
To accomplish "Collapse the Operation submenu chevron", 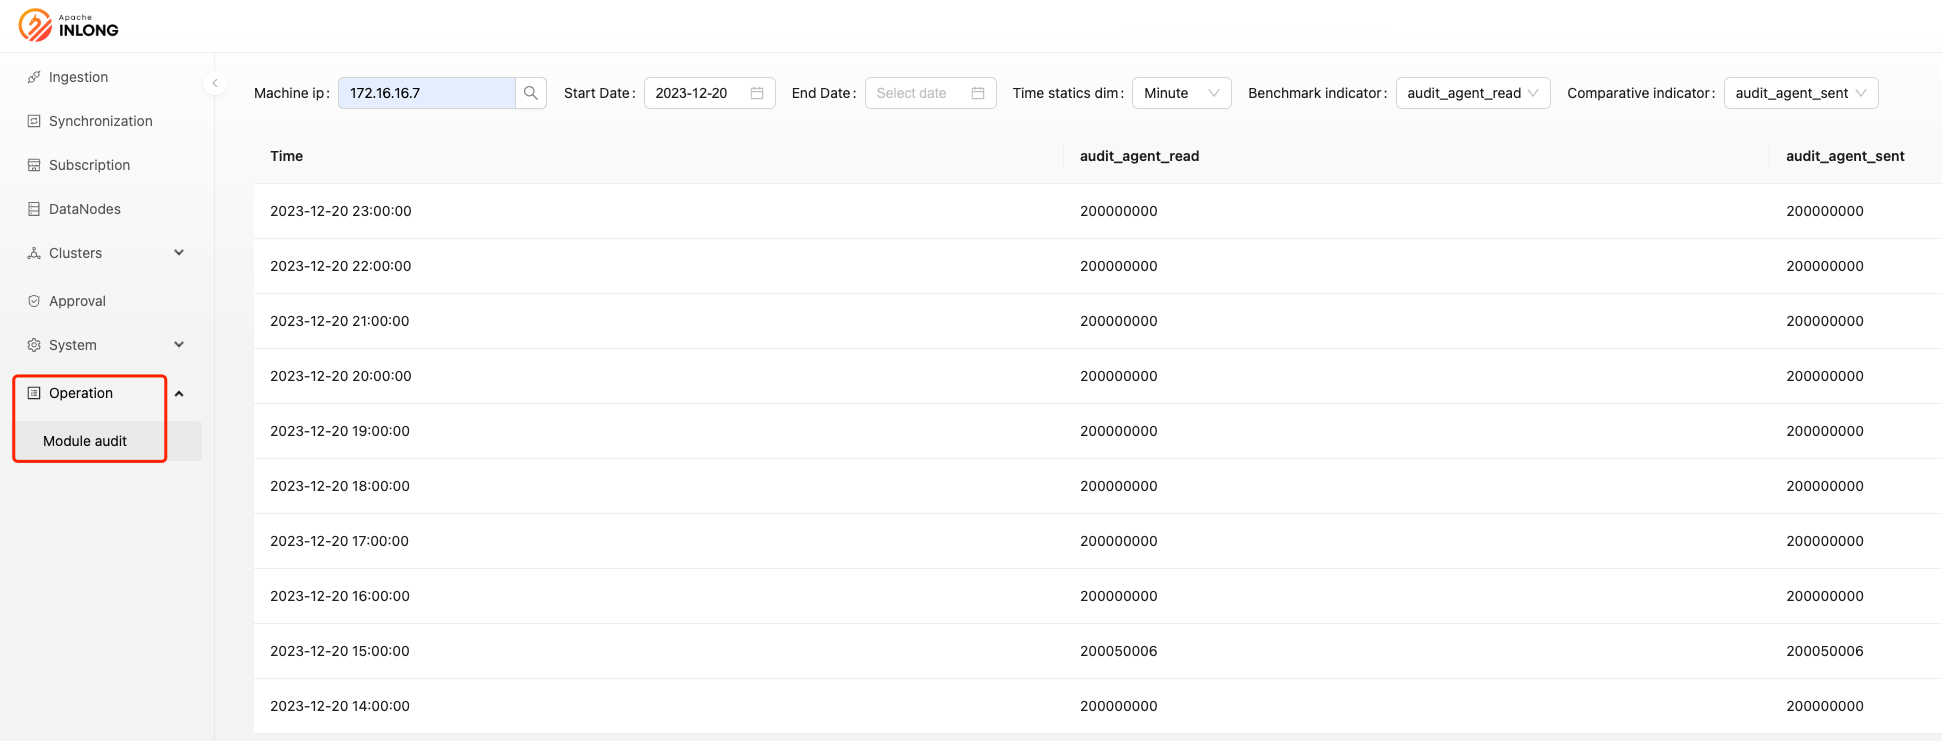I will coord(179,393).
